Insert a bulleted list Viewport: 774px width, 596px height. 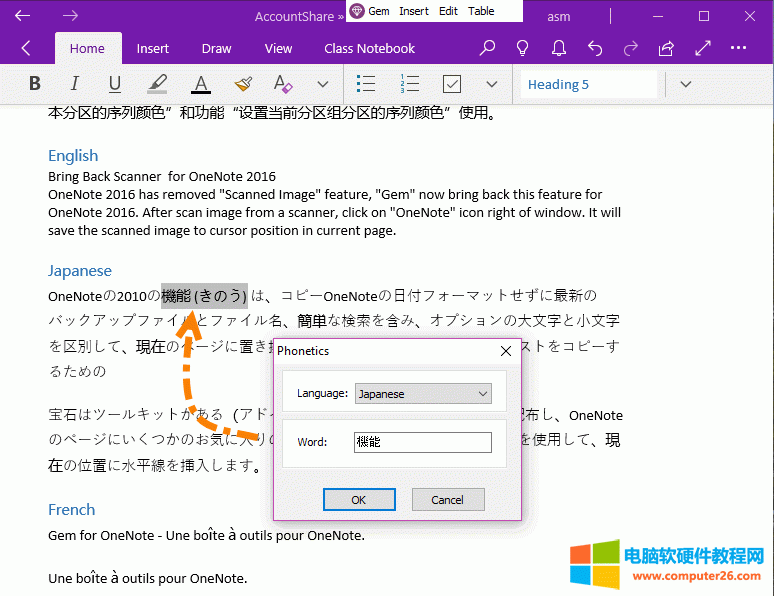pyautogui.click(x=367, y=84)
